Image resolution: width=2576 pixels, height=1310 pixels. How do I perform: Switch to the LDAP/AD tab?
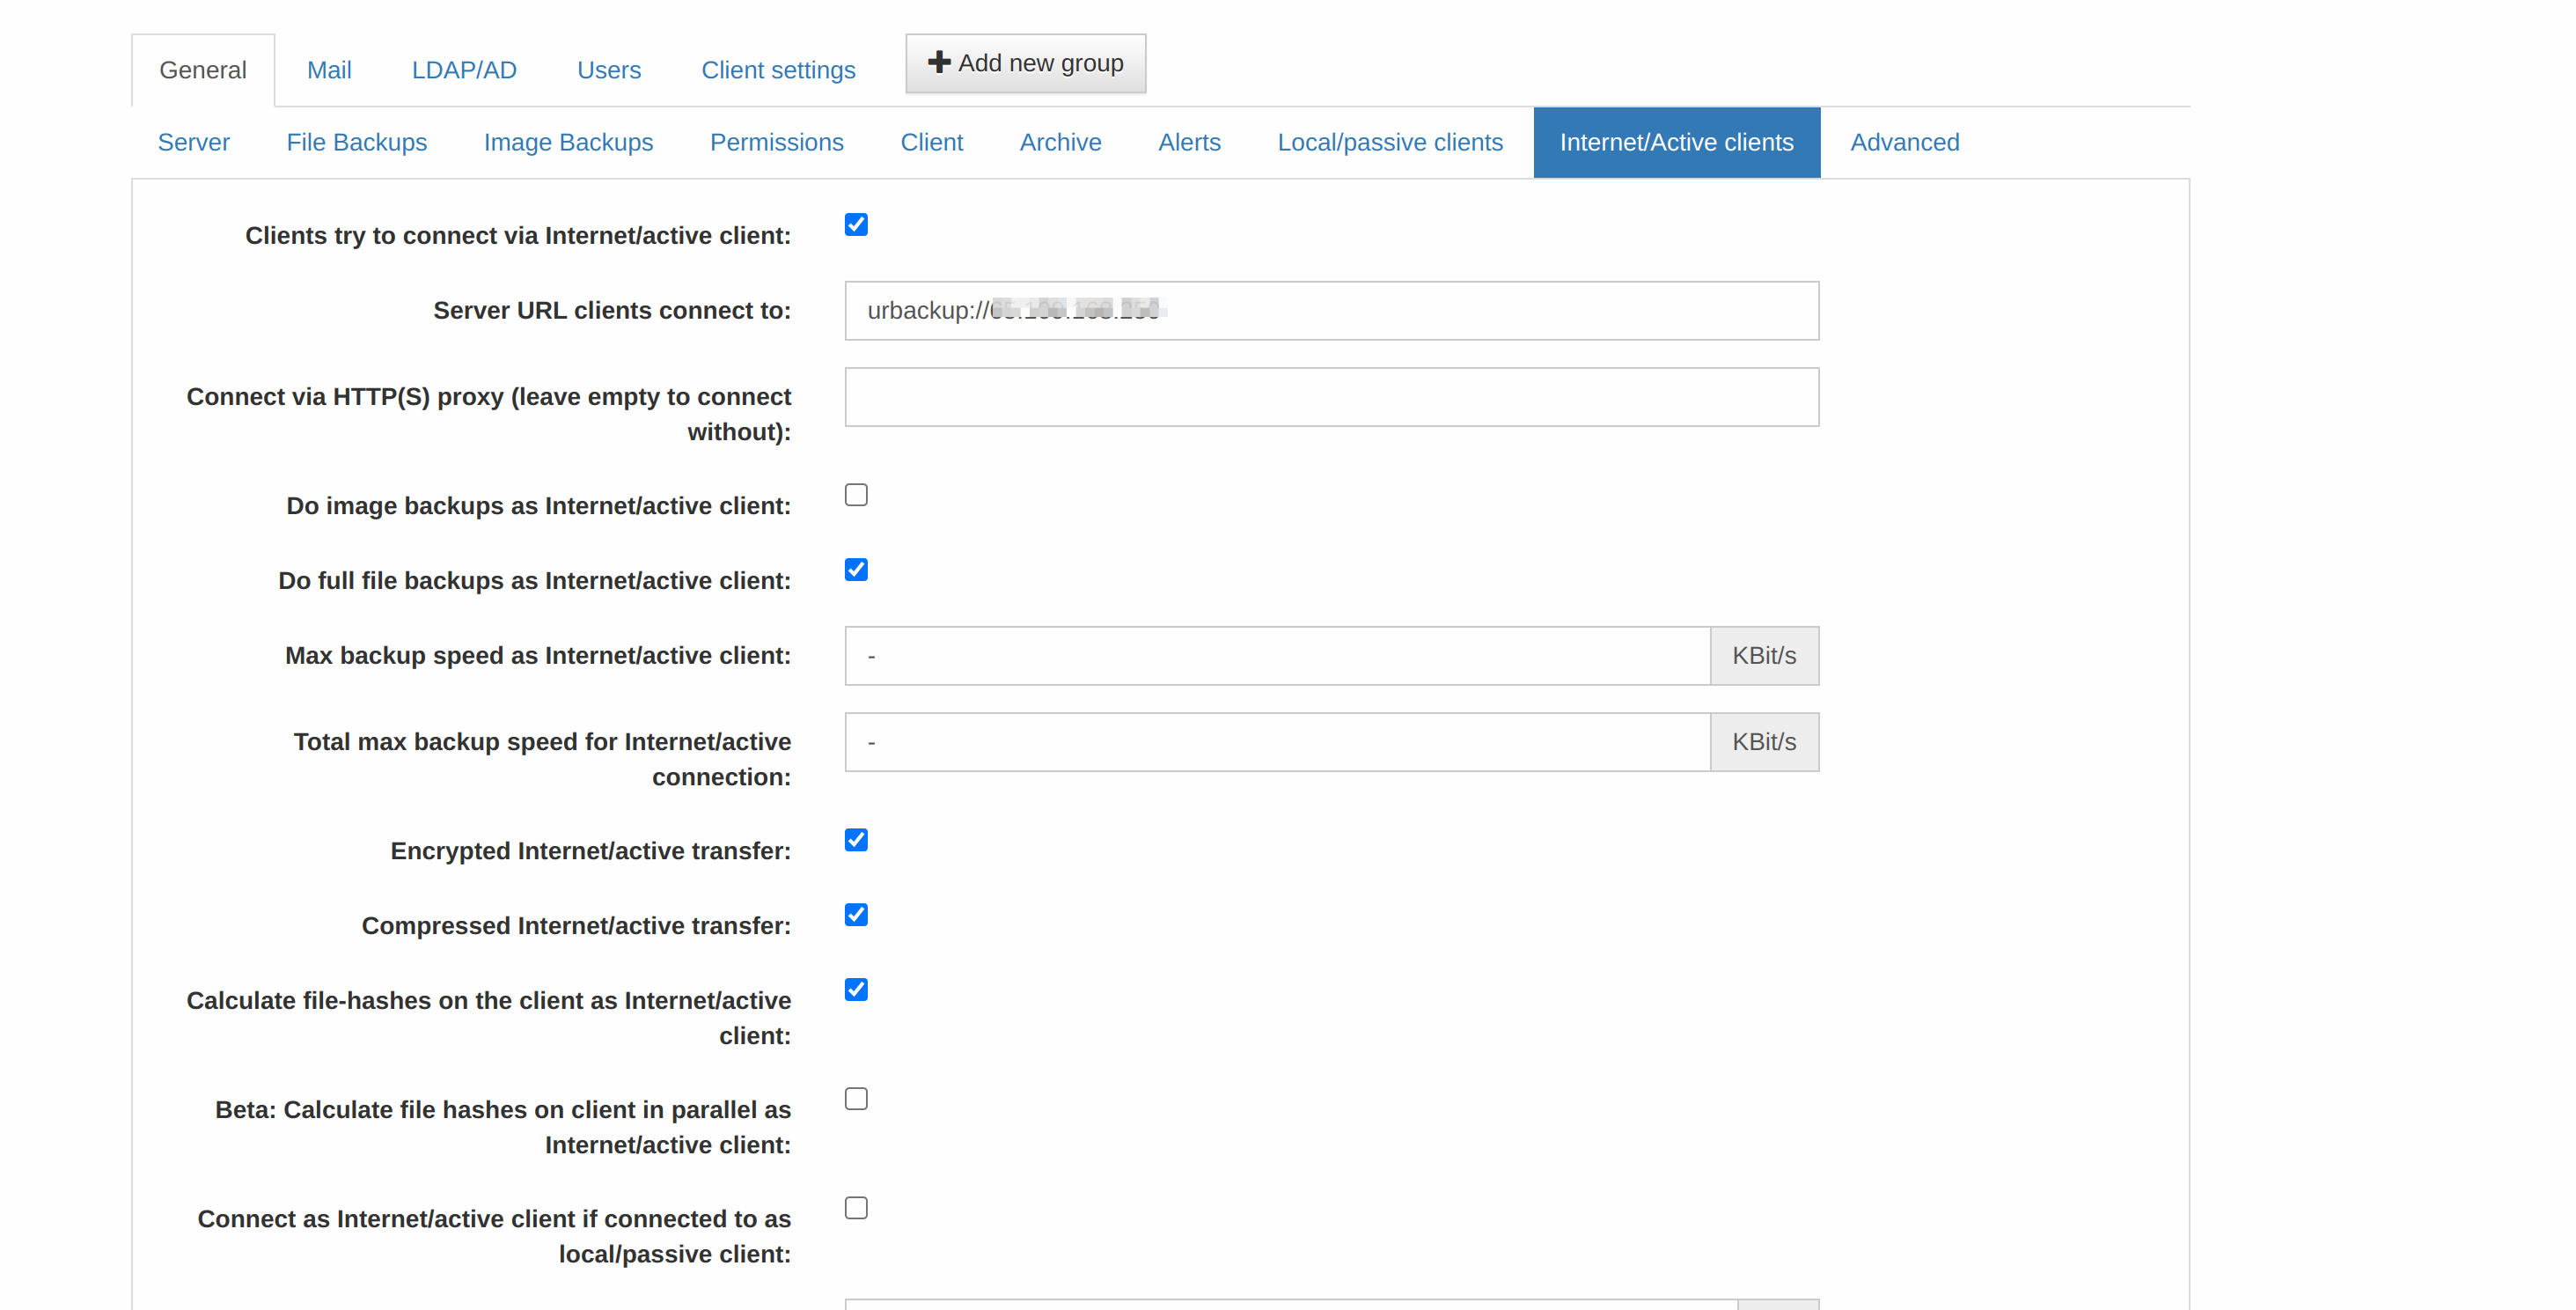pyautogui.click(x=464, y=70)
